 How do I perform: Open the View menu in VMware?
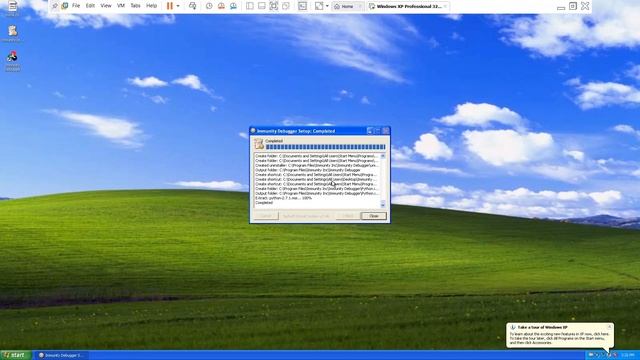[x=106, y=6]
